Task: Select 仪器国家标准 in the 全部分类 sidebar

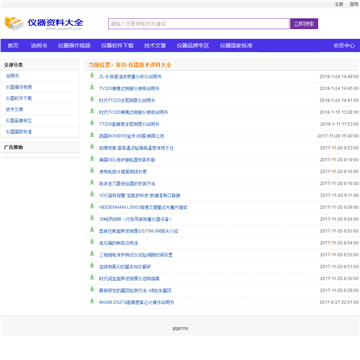Action: point(19,132)
